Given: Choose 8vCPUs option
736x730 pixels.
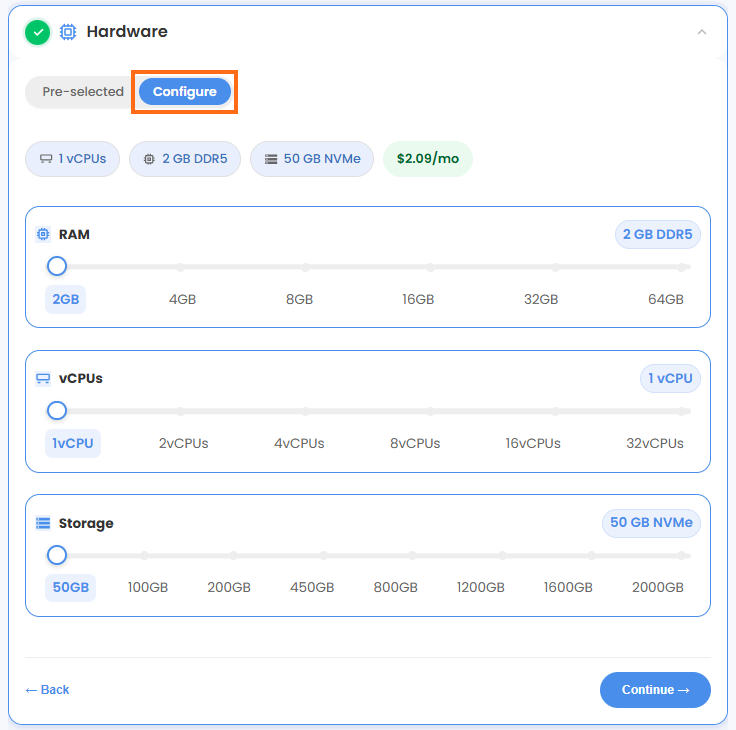Looking at the screenshot, I should pyautogui.click(x=415, y=443).
